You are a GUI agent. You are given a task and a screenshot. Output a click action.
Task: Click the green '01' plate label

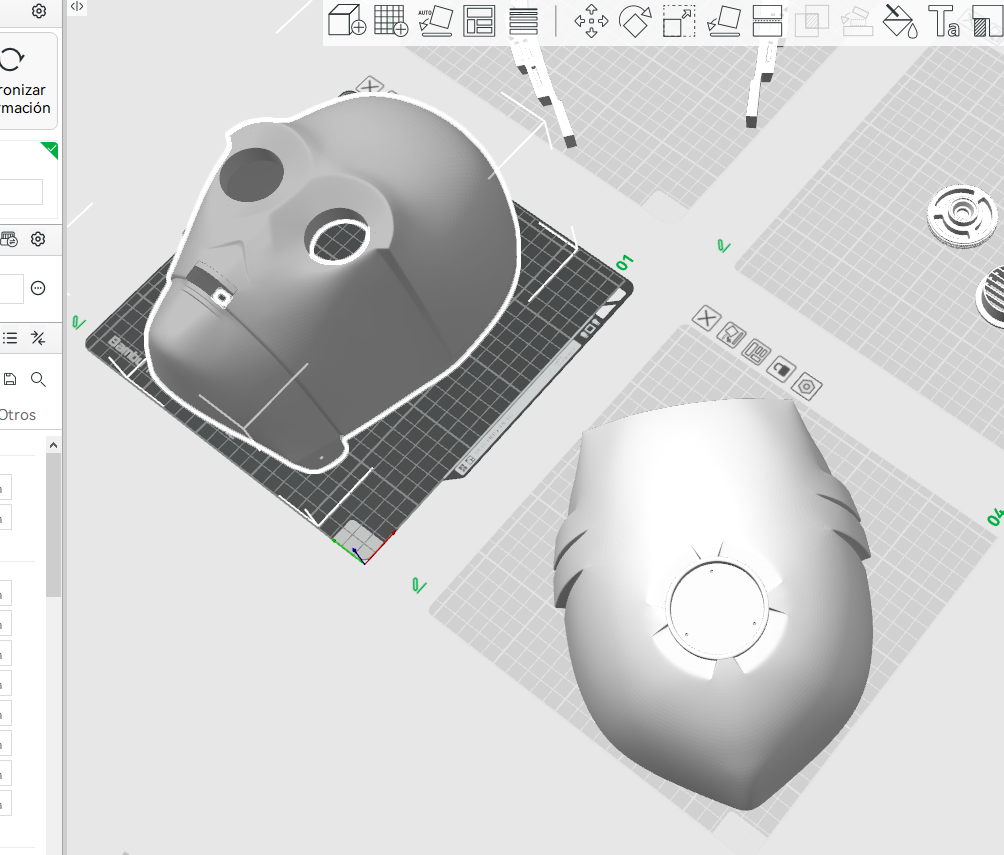click(625, 263)
